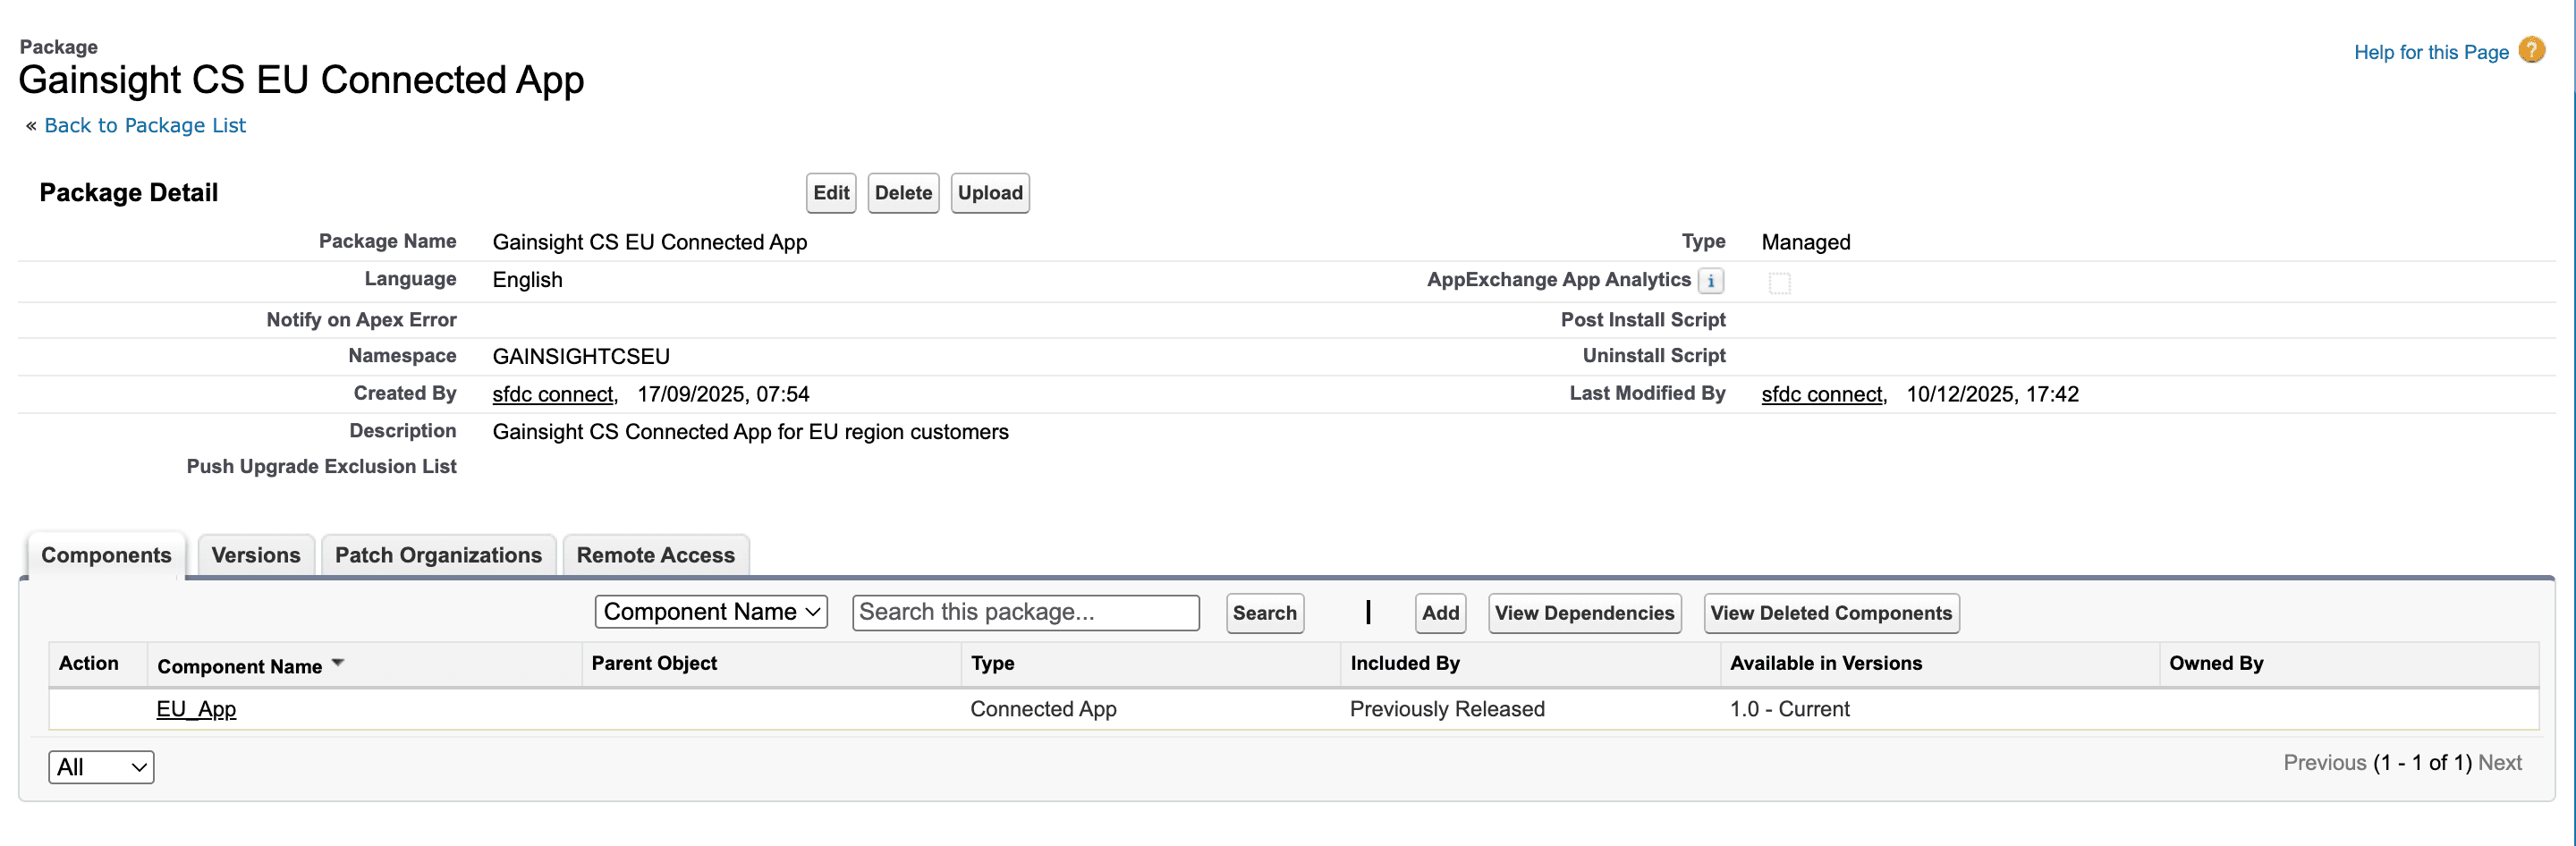Click the Type column header in components table
Viewport: 2576px width, 846px height.
[992, 663]
